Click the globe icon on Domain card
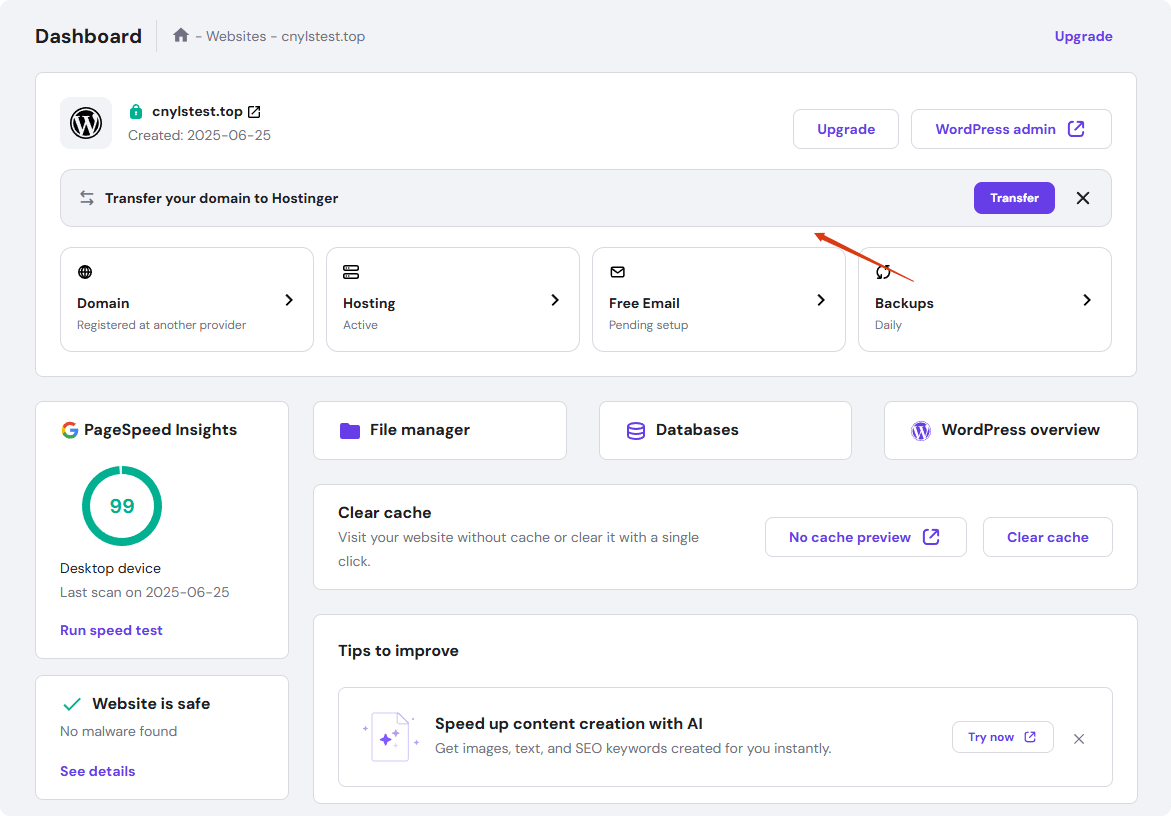The height and width of the screenshot is (816, 1171). point(85,272)
